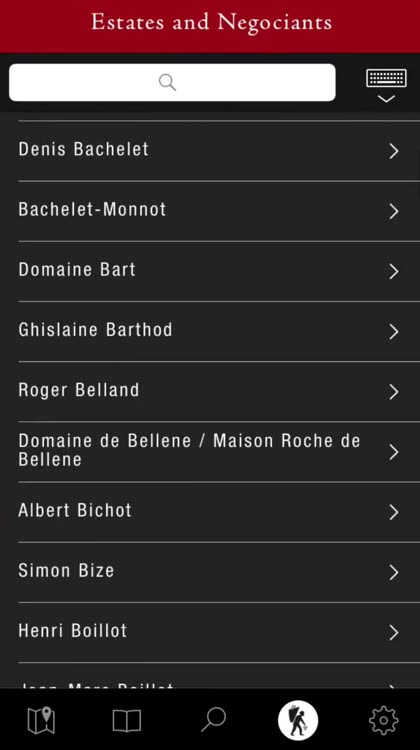
Task: Open the Denis Bachelet entry
Action: 210,151
